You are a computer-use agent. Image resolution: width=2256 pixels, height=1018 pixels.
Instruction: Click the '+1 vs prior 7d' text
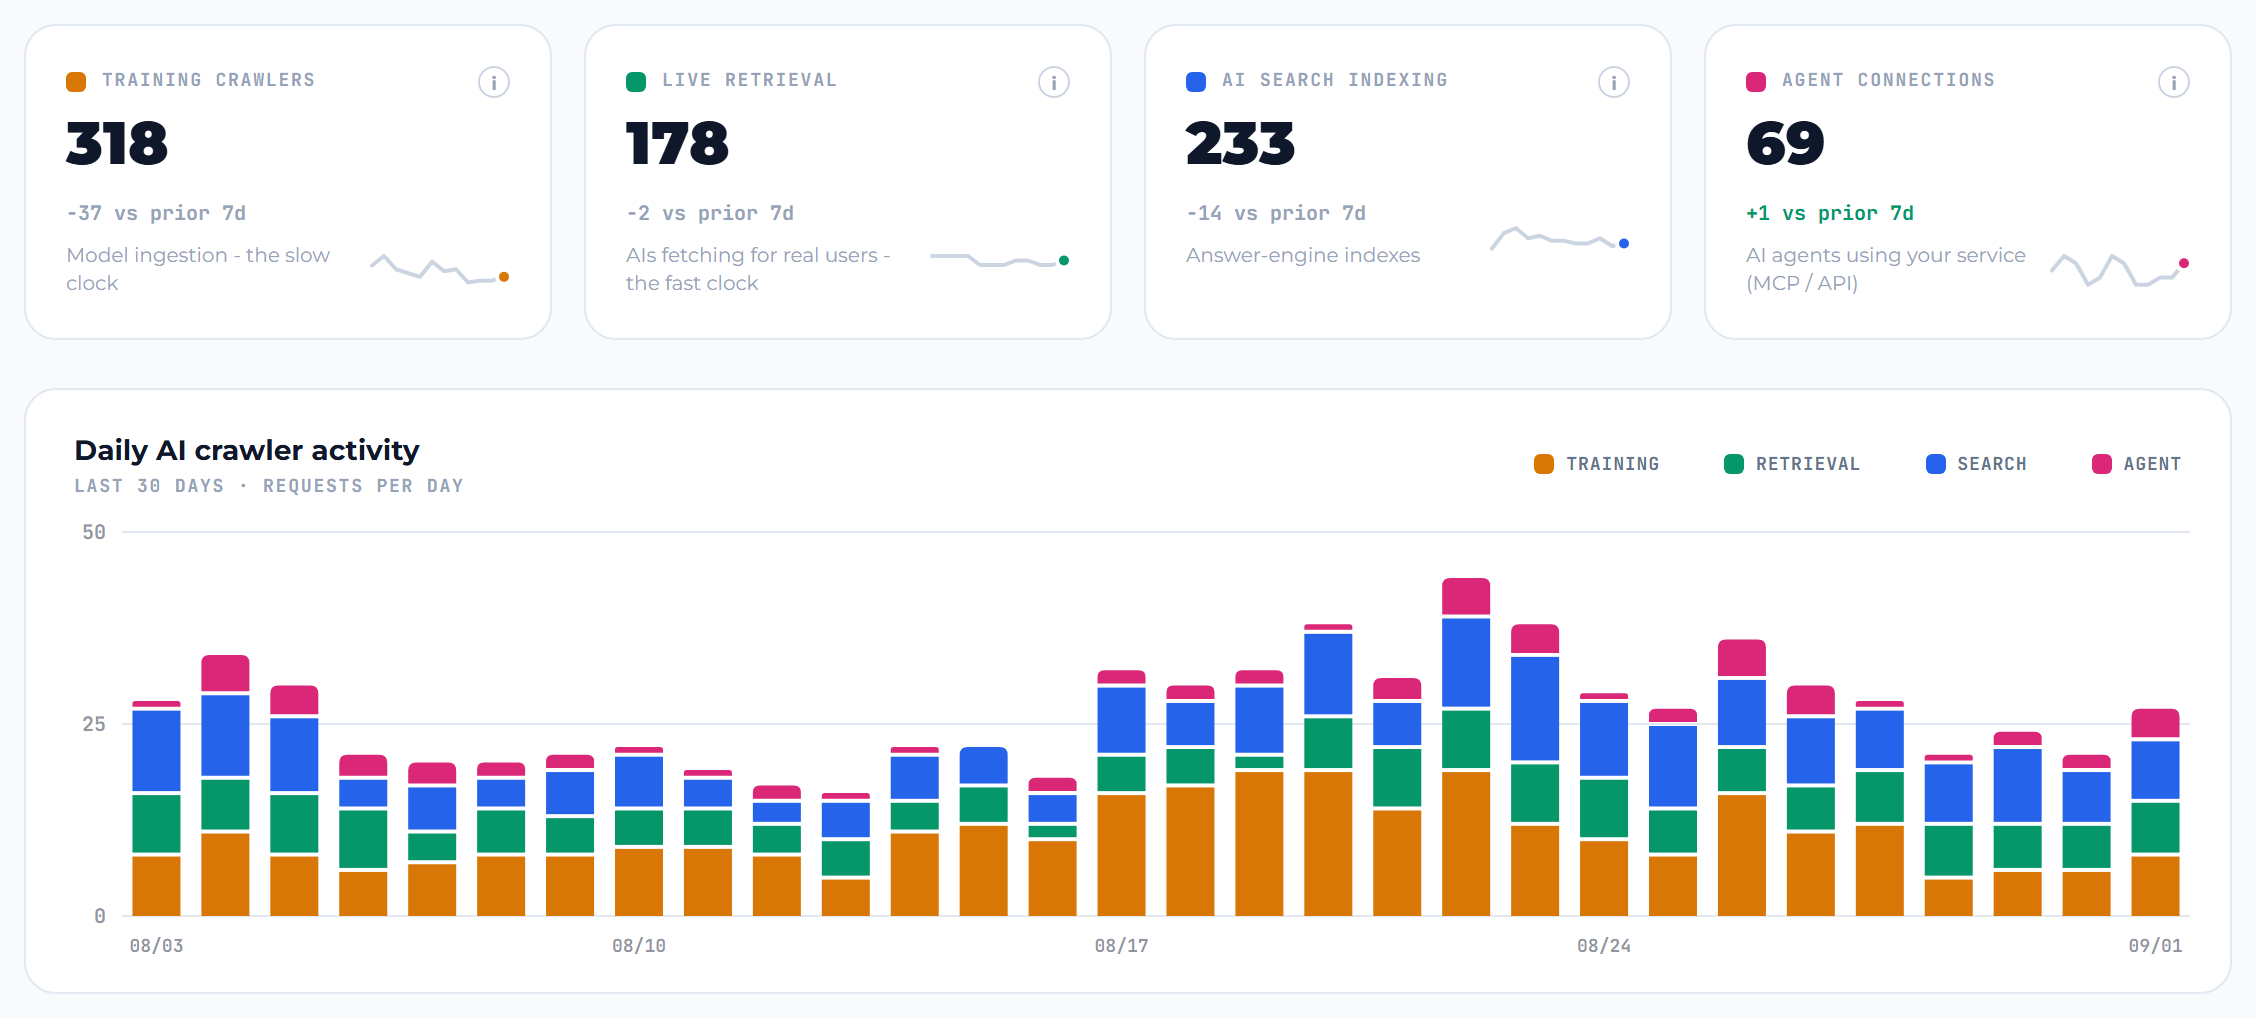pos(1830,213)
